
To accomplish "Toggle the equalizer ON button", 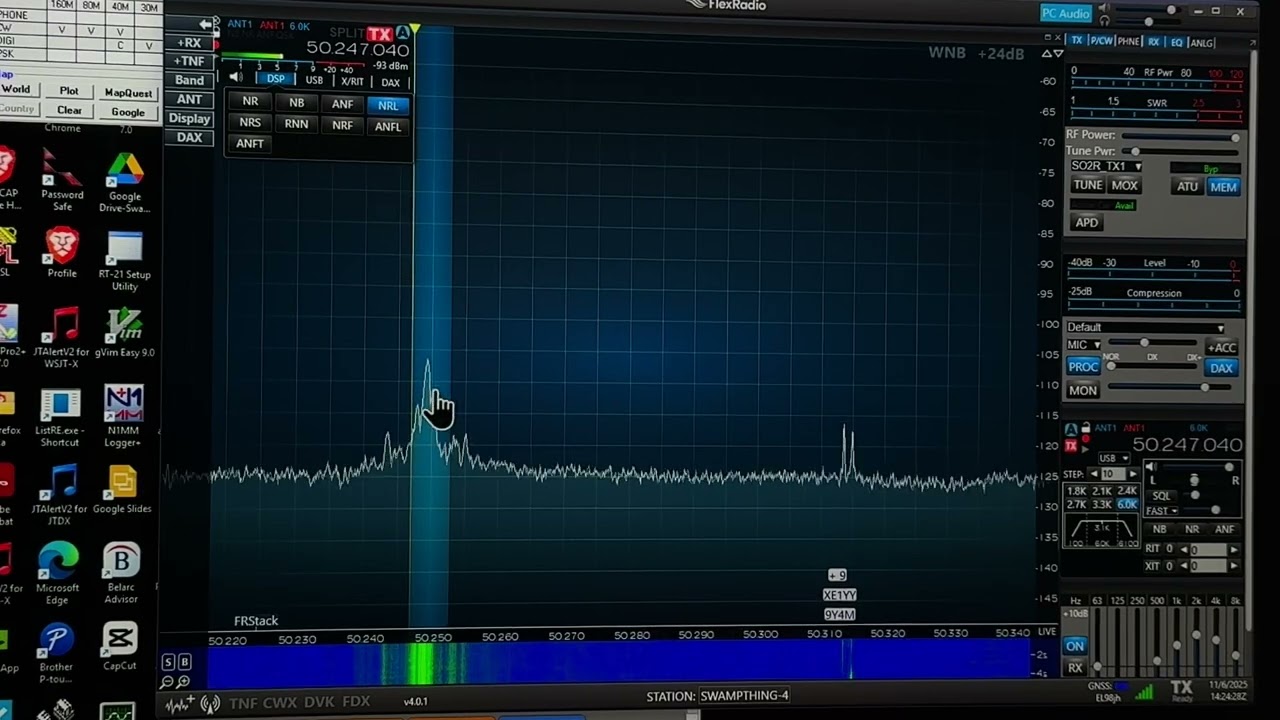I will click(1075, 646).
